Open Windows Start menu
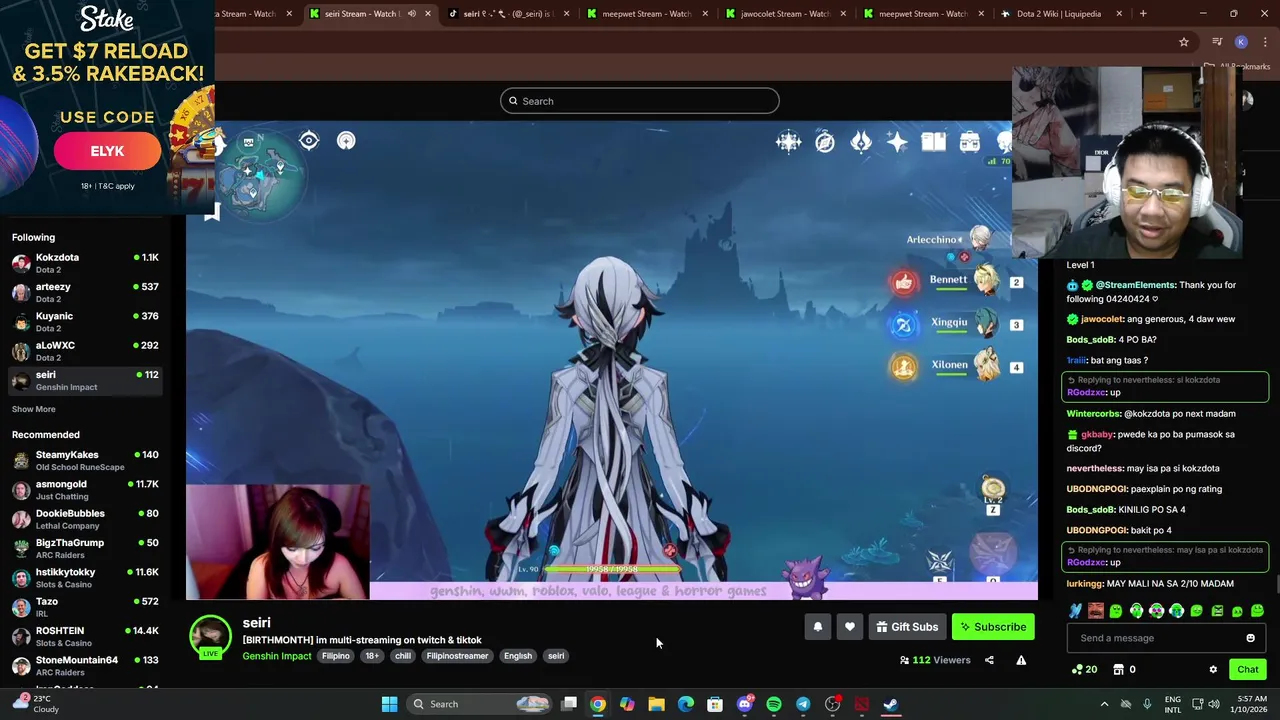 (389, 704)
